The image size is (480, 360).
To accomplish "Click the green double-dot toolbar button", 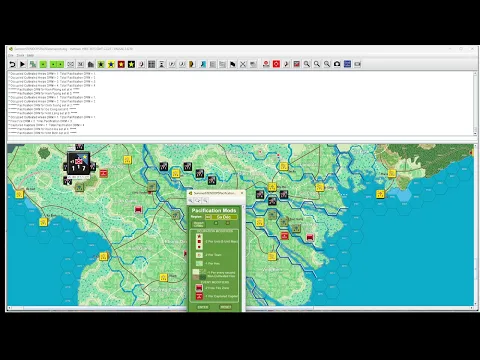I will [57, 64].
